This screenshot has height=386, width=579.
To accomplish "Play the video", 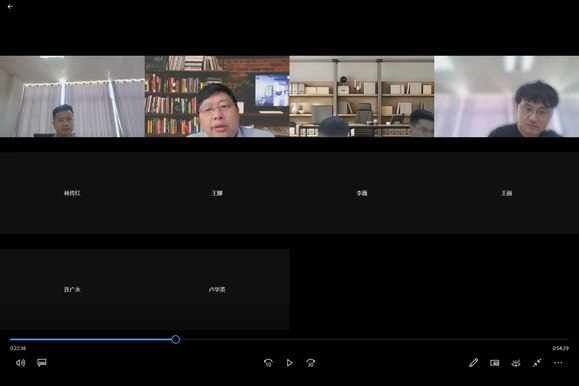I will (290, 363).
